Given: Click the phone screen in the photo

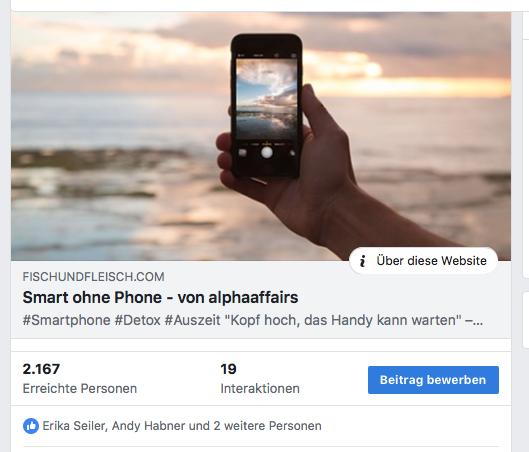Looking at the screenshot, I should click(266, 99).
